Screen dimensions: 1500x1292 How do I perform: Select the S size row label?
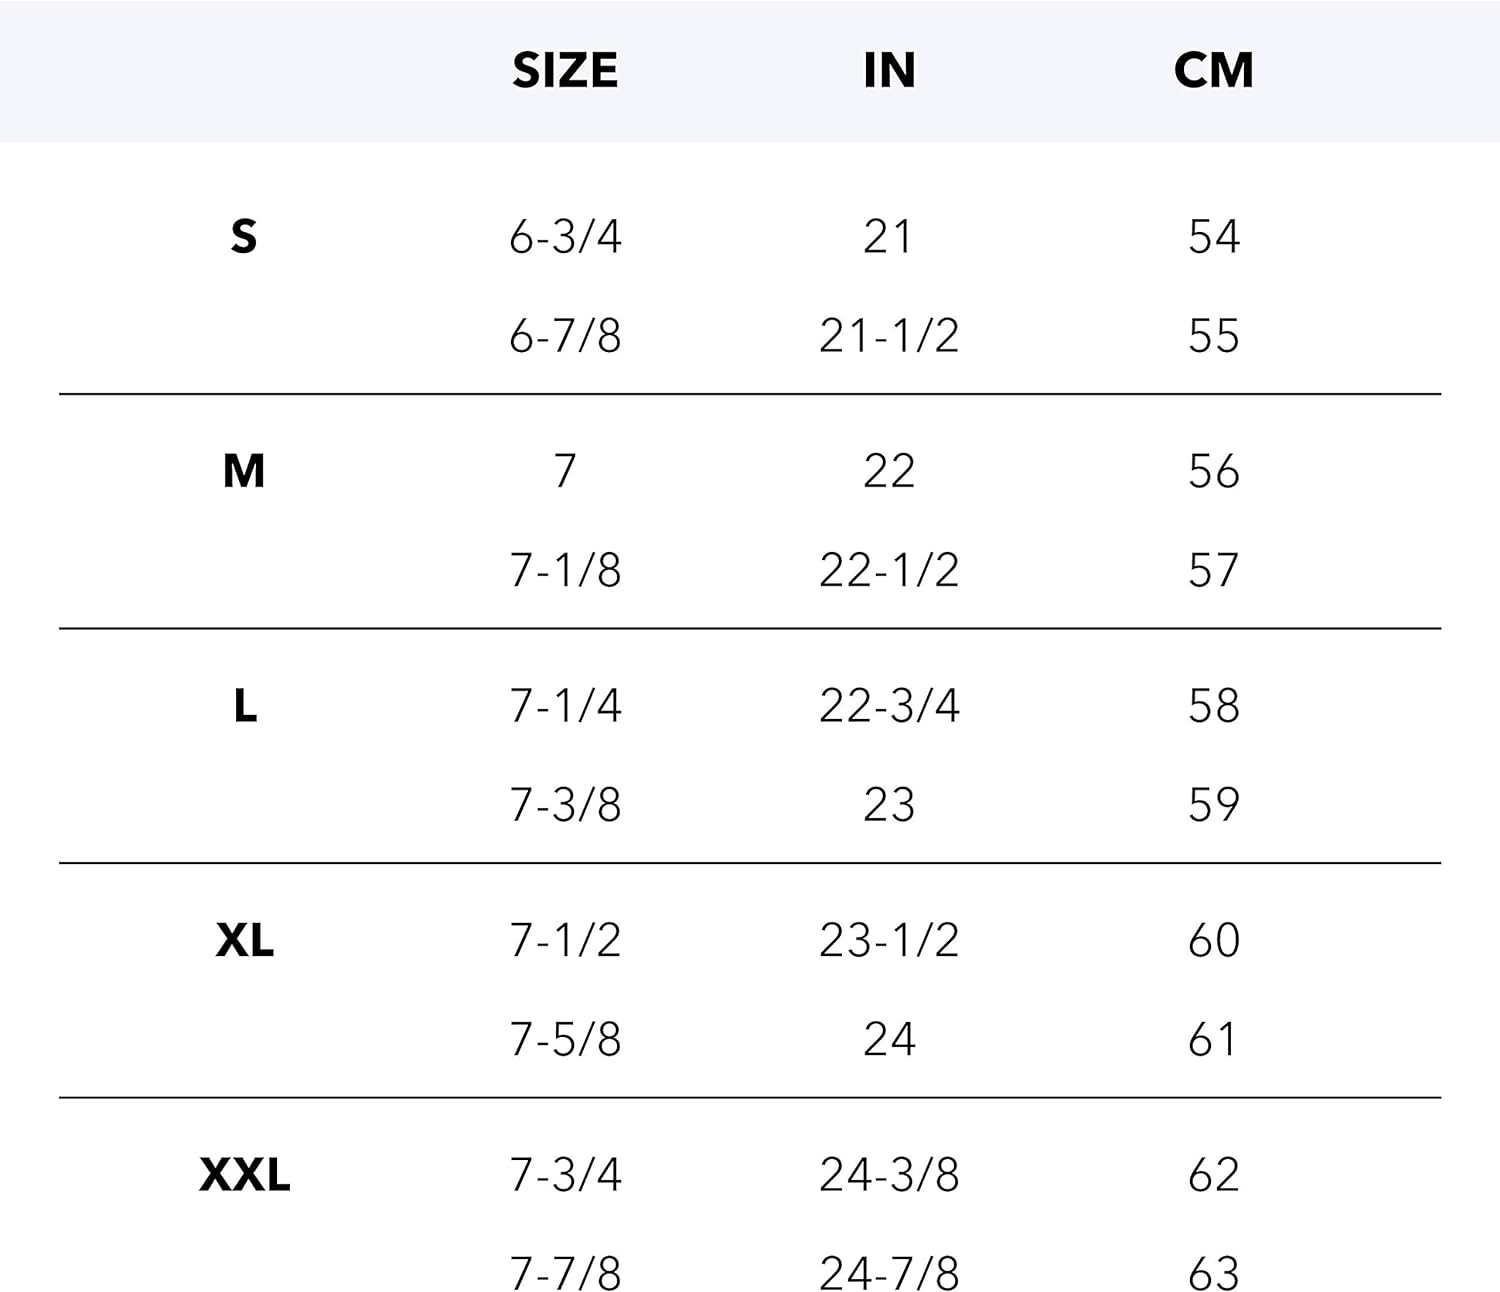point(244,237)
